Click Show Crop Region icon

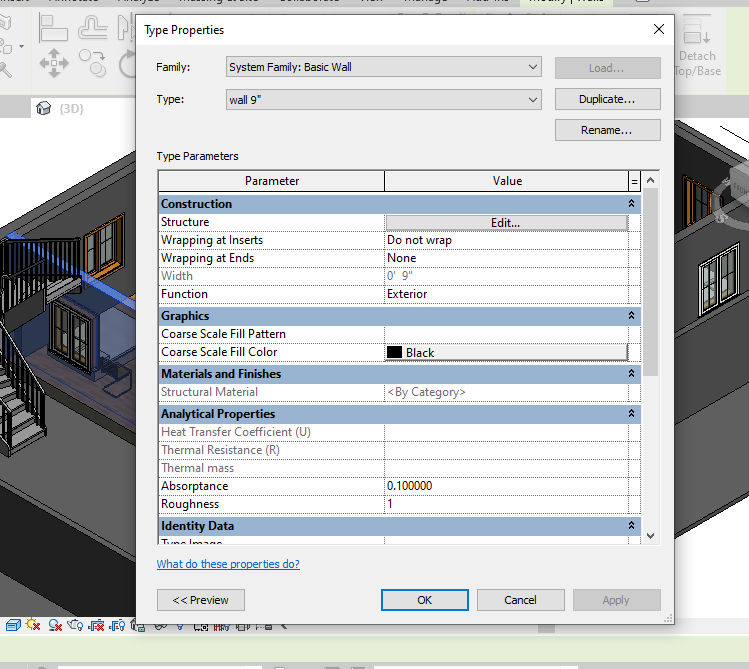(x=117, y=625)
